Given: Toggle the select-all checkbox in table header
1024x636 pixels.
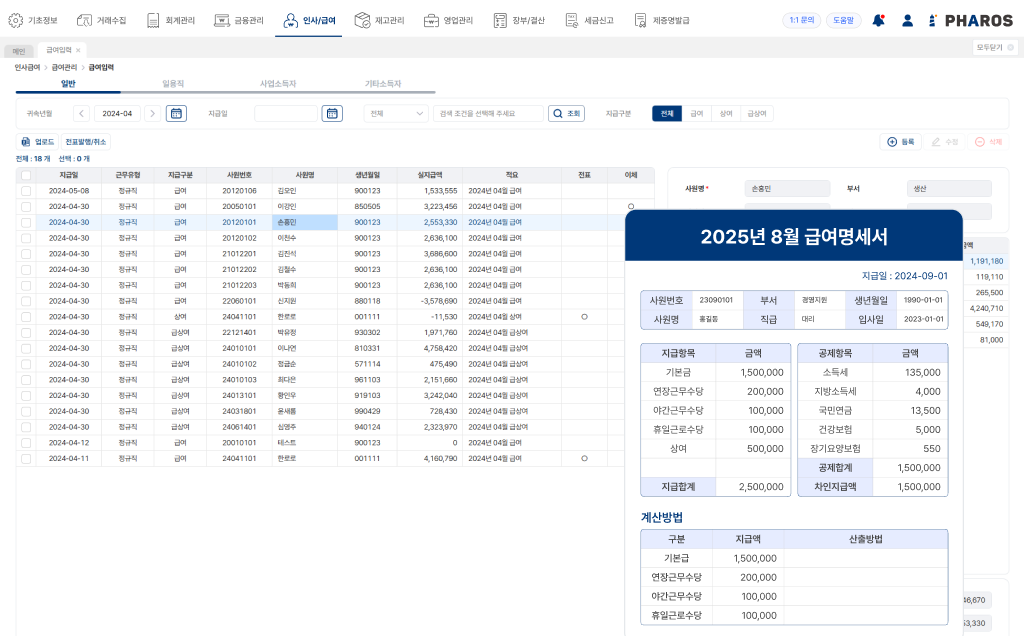Looking at the screenshot, I should click(x=26, y=175).
